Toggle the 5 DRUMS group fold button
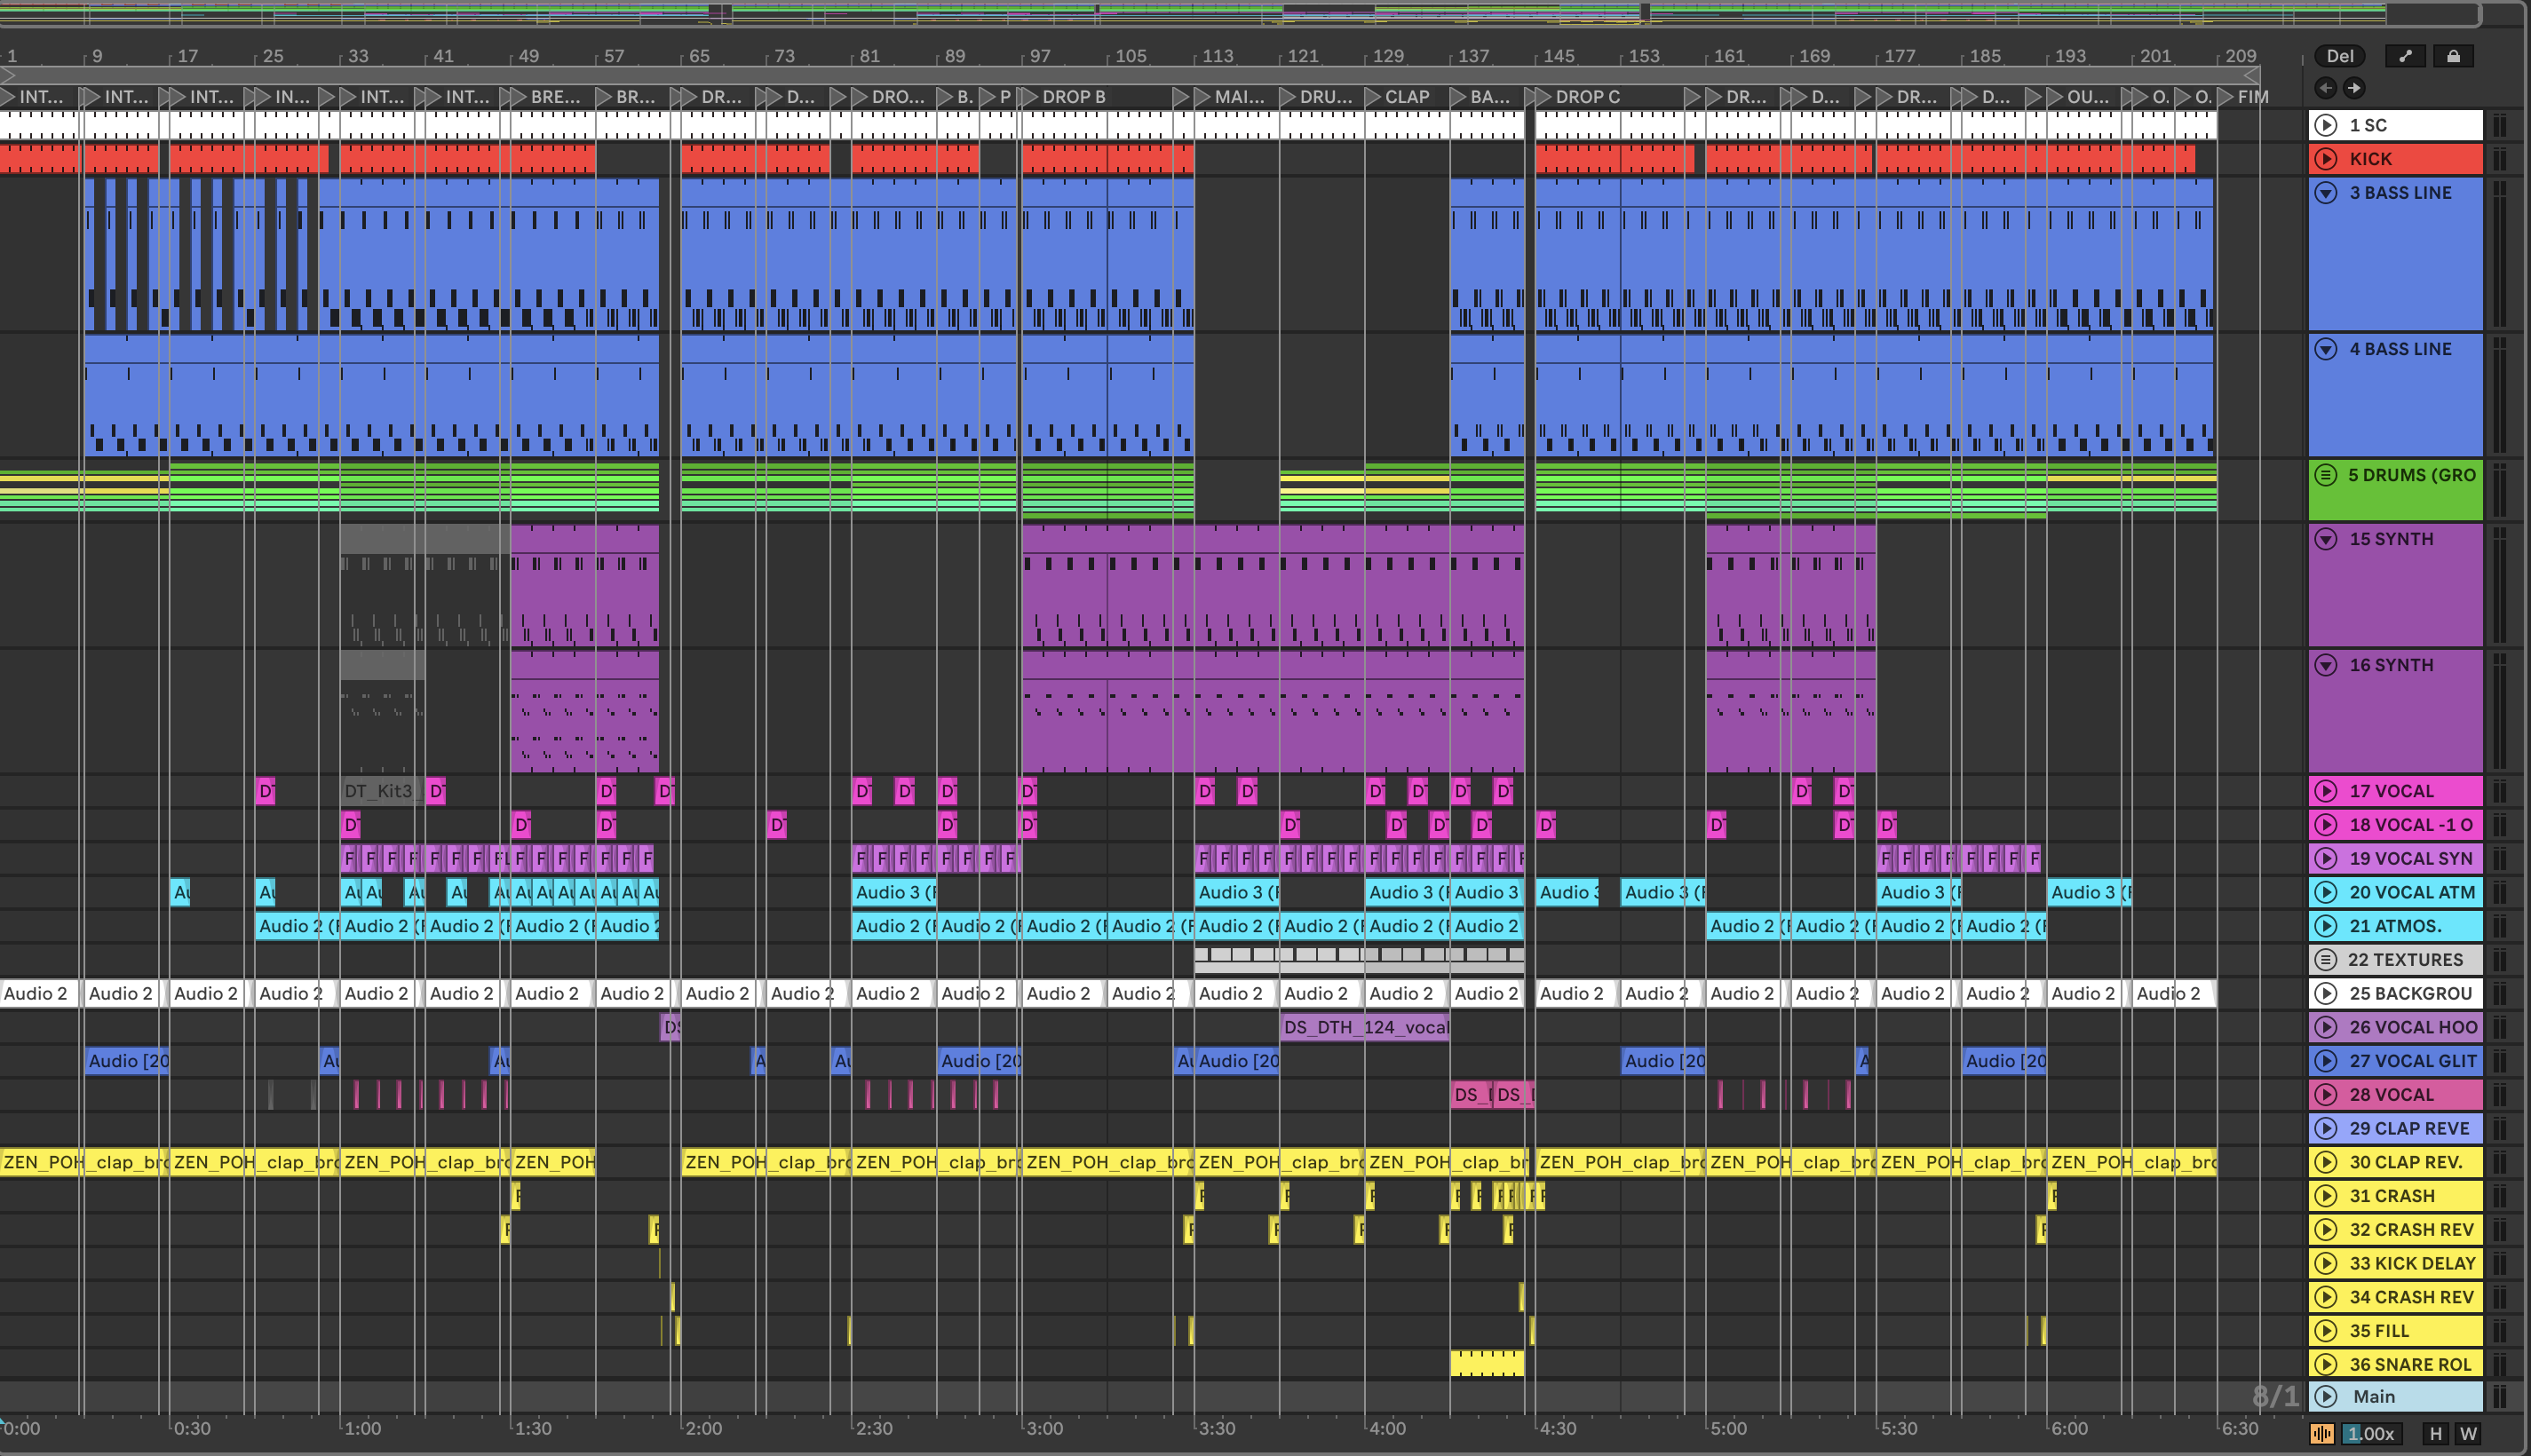Image resolution: width=2531 pixels, height=1456 pixels. tap(2326, 475)
